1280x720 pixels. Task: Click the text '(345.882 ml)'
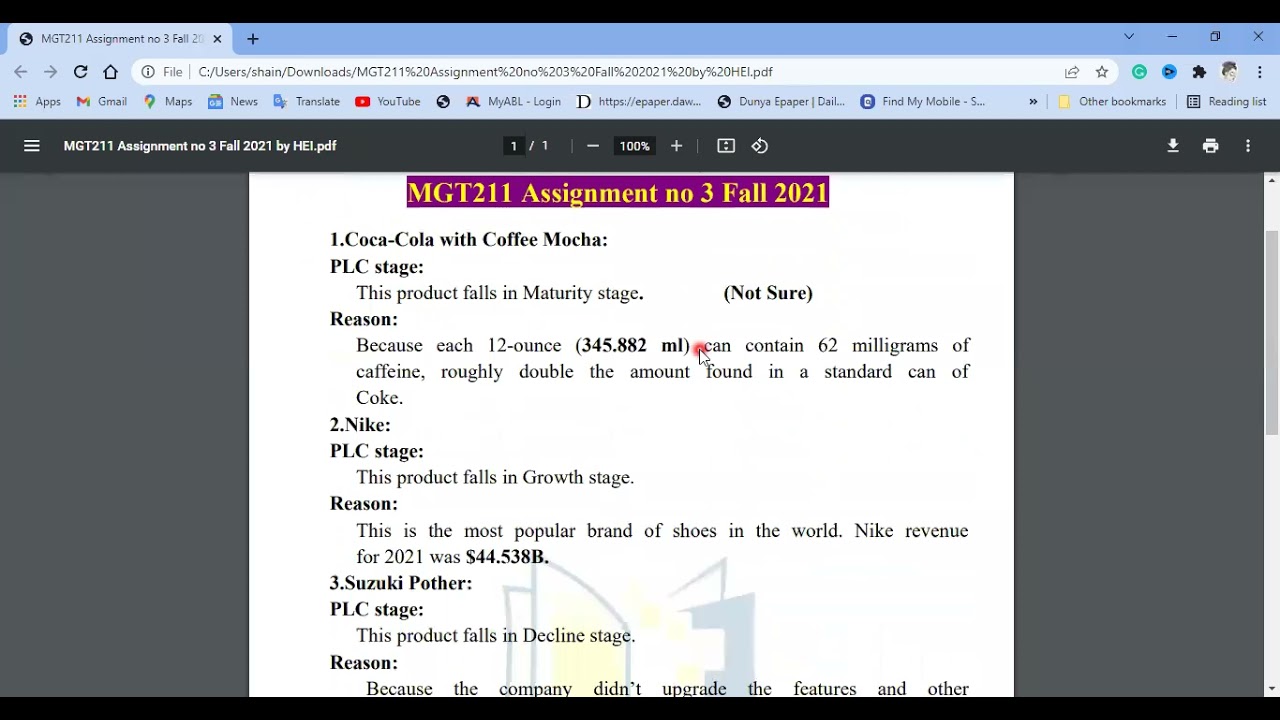(x=632, y=346)
